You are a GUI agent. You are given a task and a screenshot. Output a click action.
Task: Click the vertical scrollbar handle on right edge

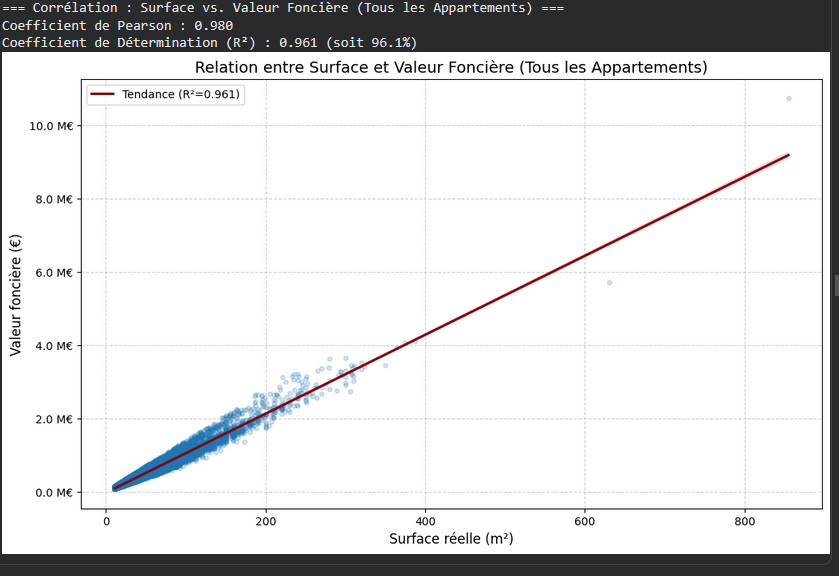click(x=835, y=283)
